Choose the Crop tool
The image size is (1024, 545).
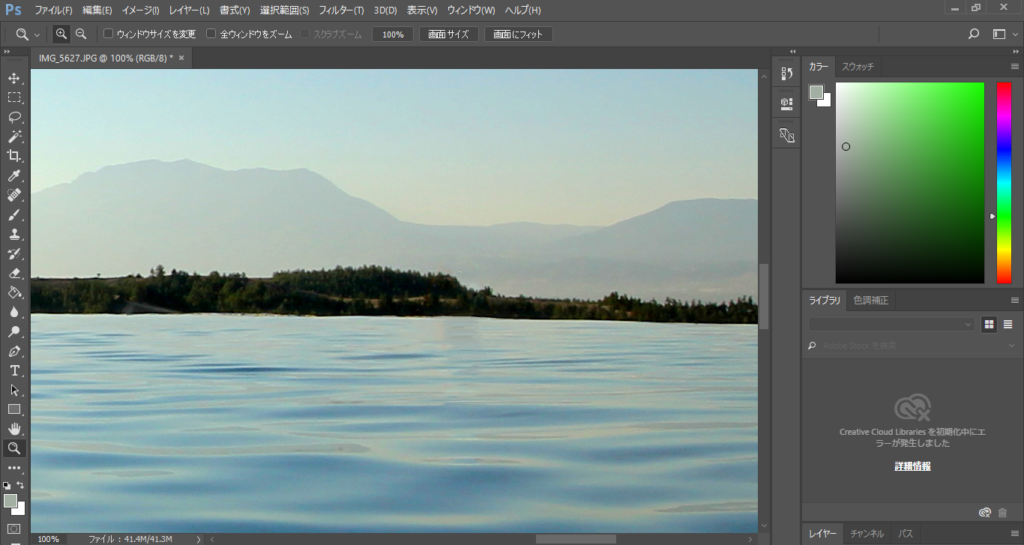pyautogui.click(x=14, y=156)
